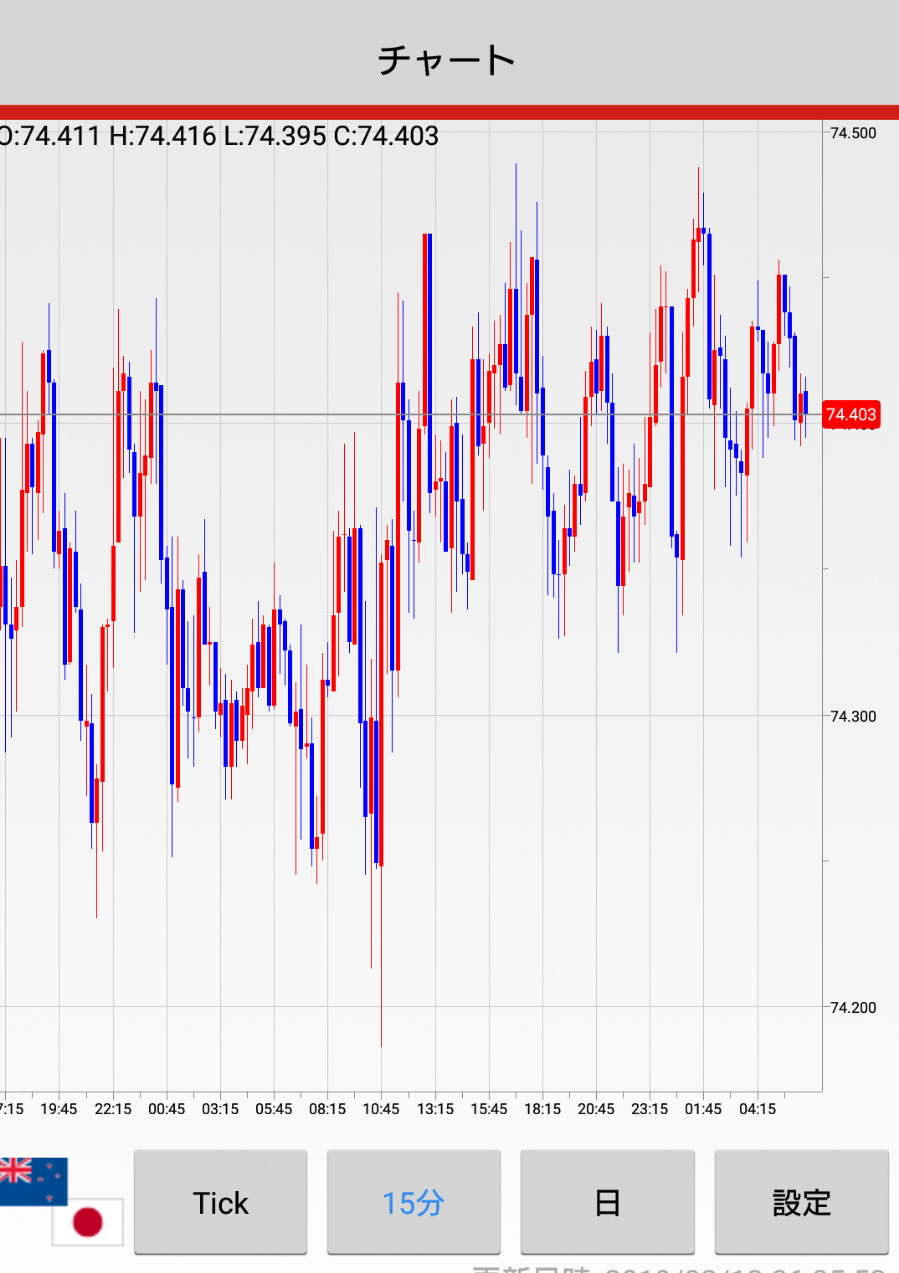Open the 設定 settings button
The height and width of the screenshot is (1273, 899).
[x=801, y=1202]
